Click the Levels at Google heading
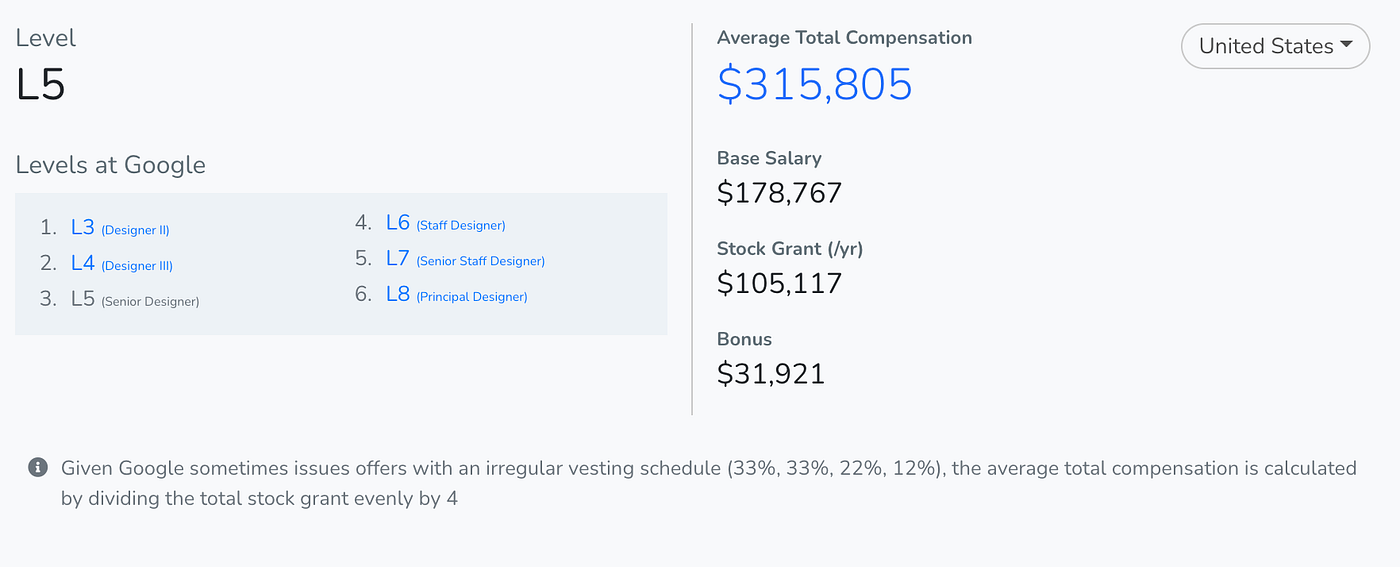1400x567 pixels. point(111,165)
